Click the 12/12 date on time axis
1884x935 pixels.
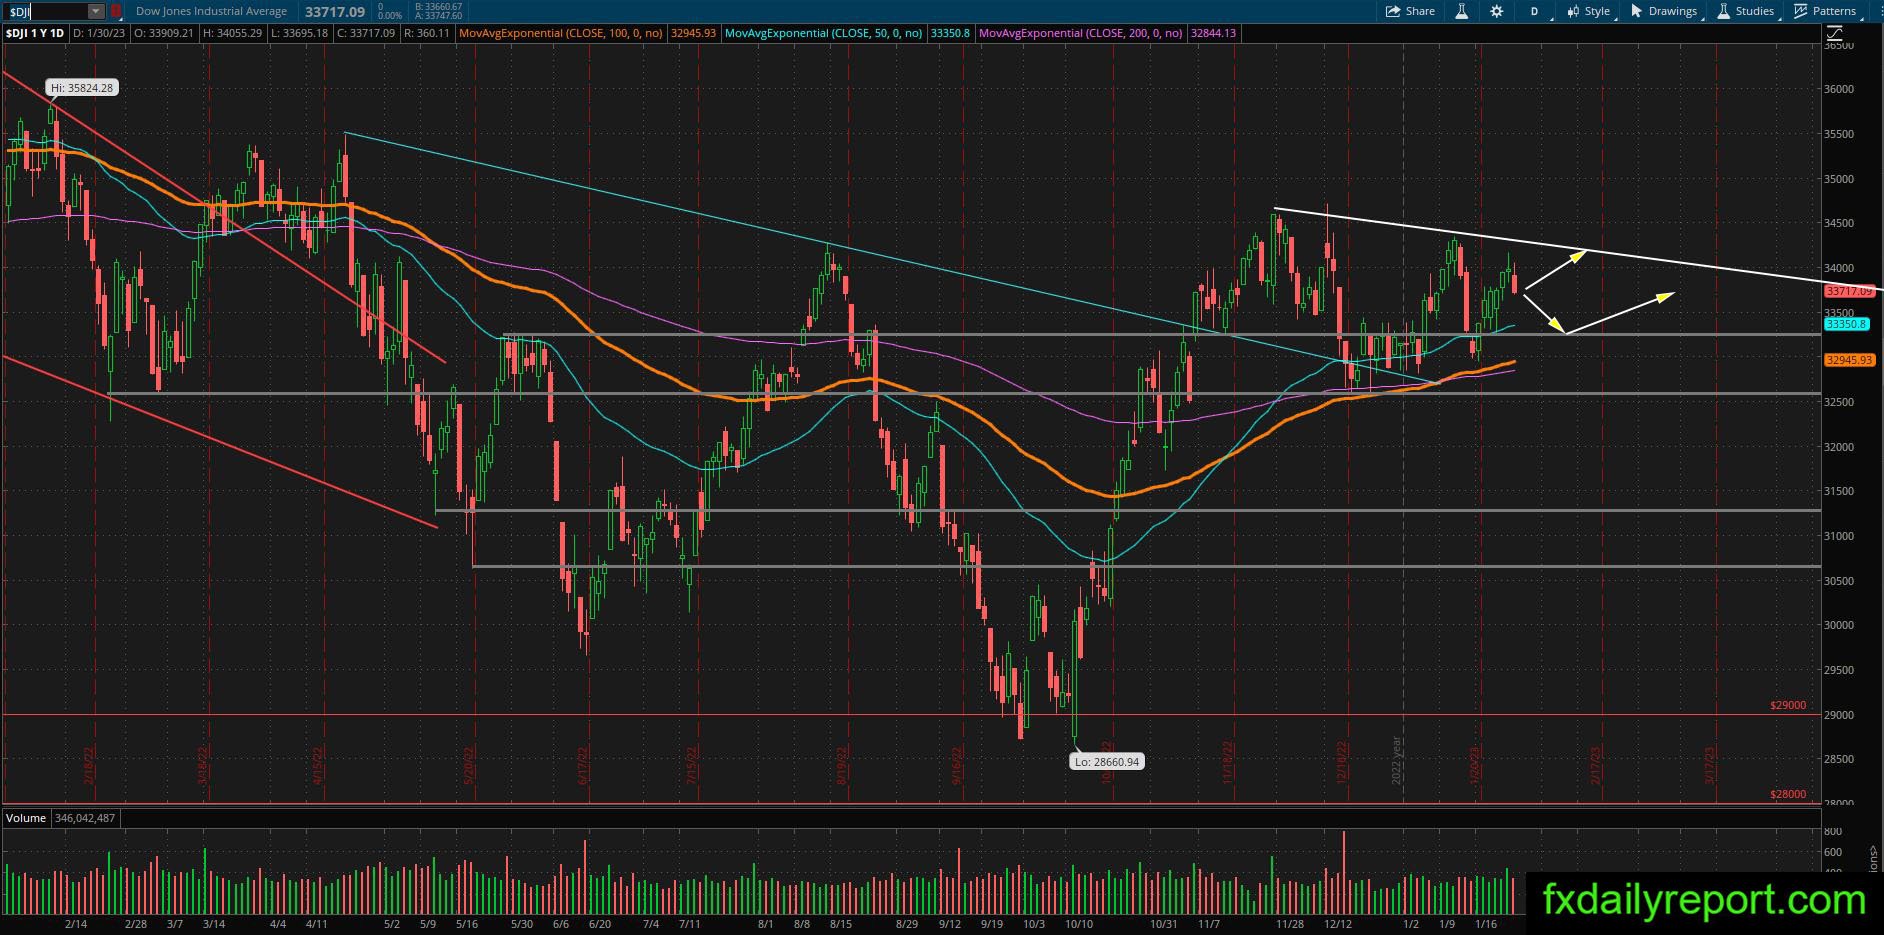tap(1336, 924)
